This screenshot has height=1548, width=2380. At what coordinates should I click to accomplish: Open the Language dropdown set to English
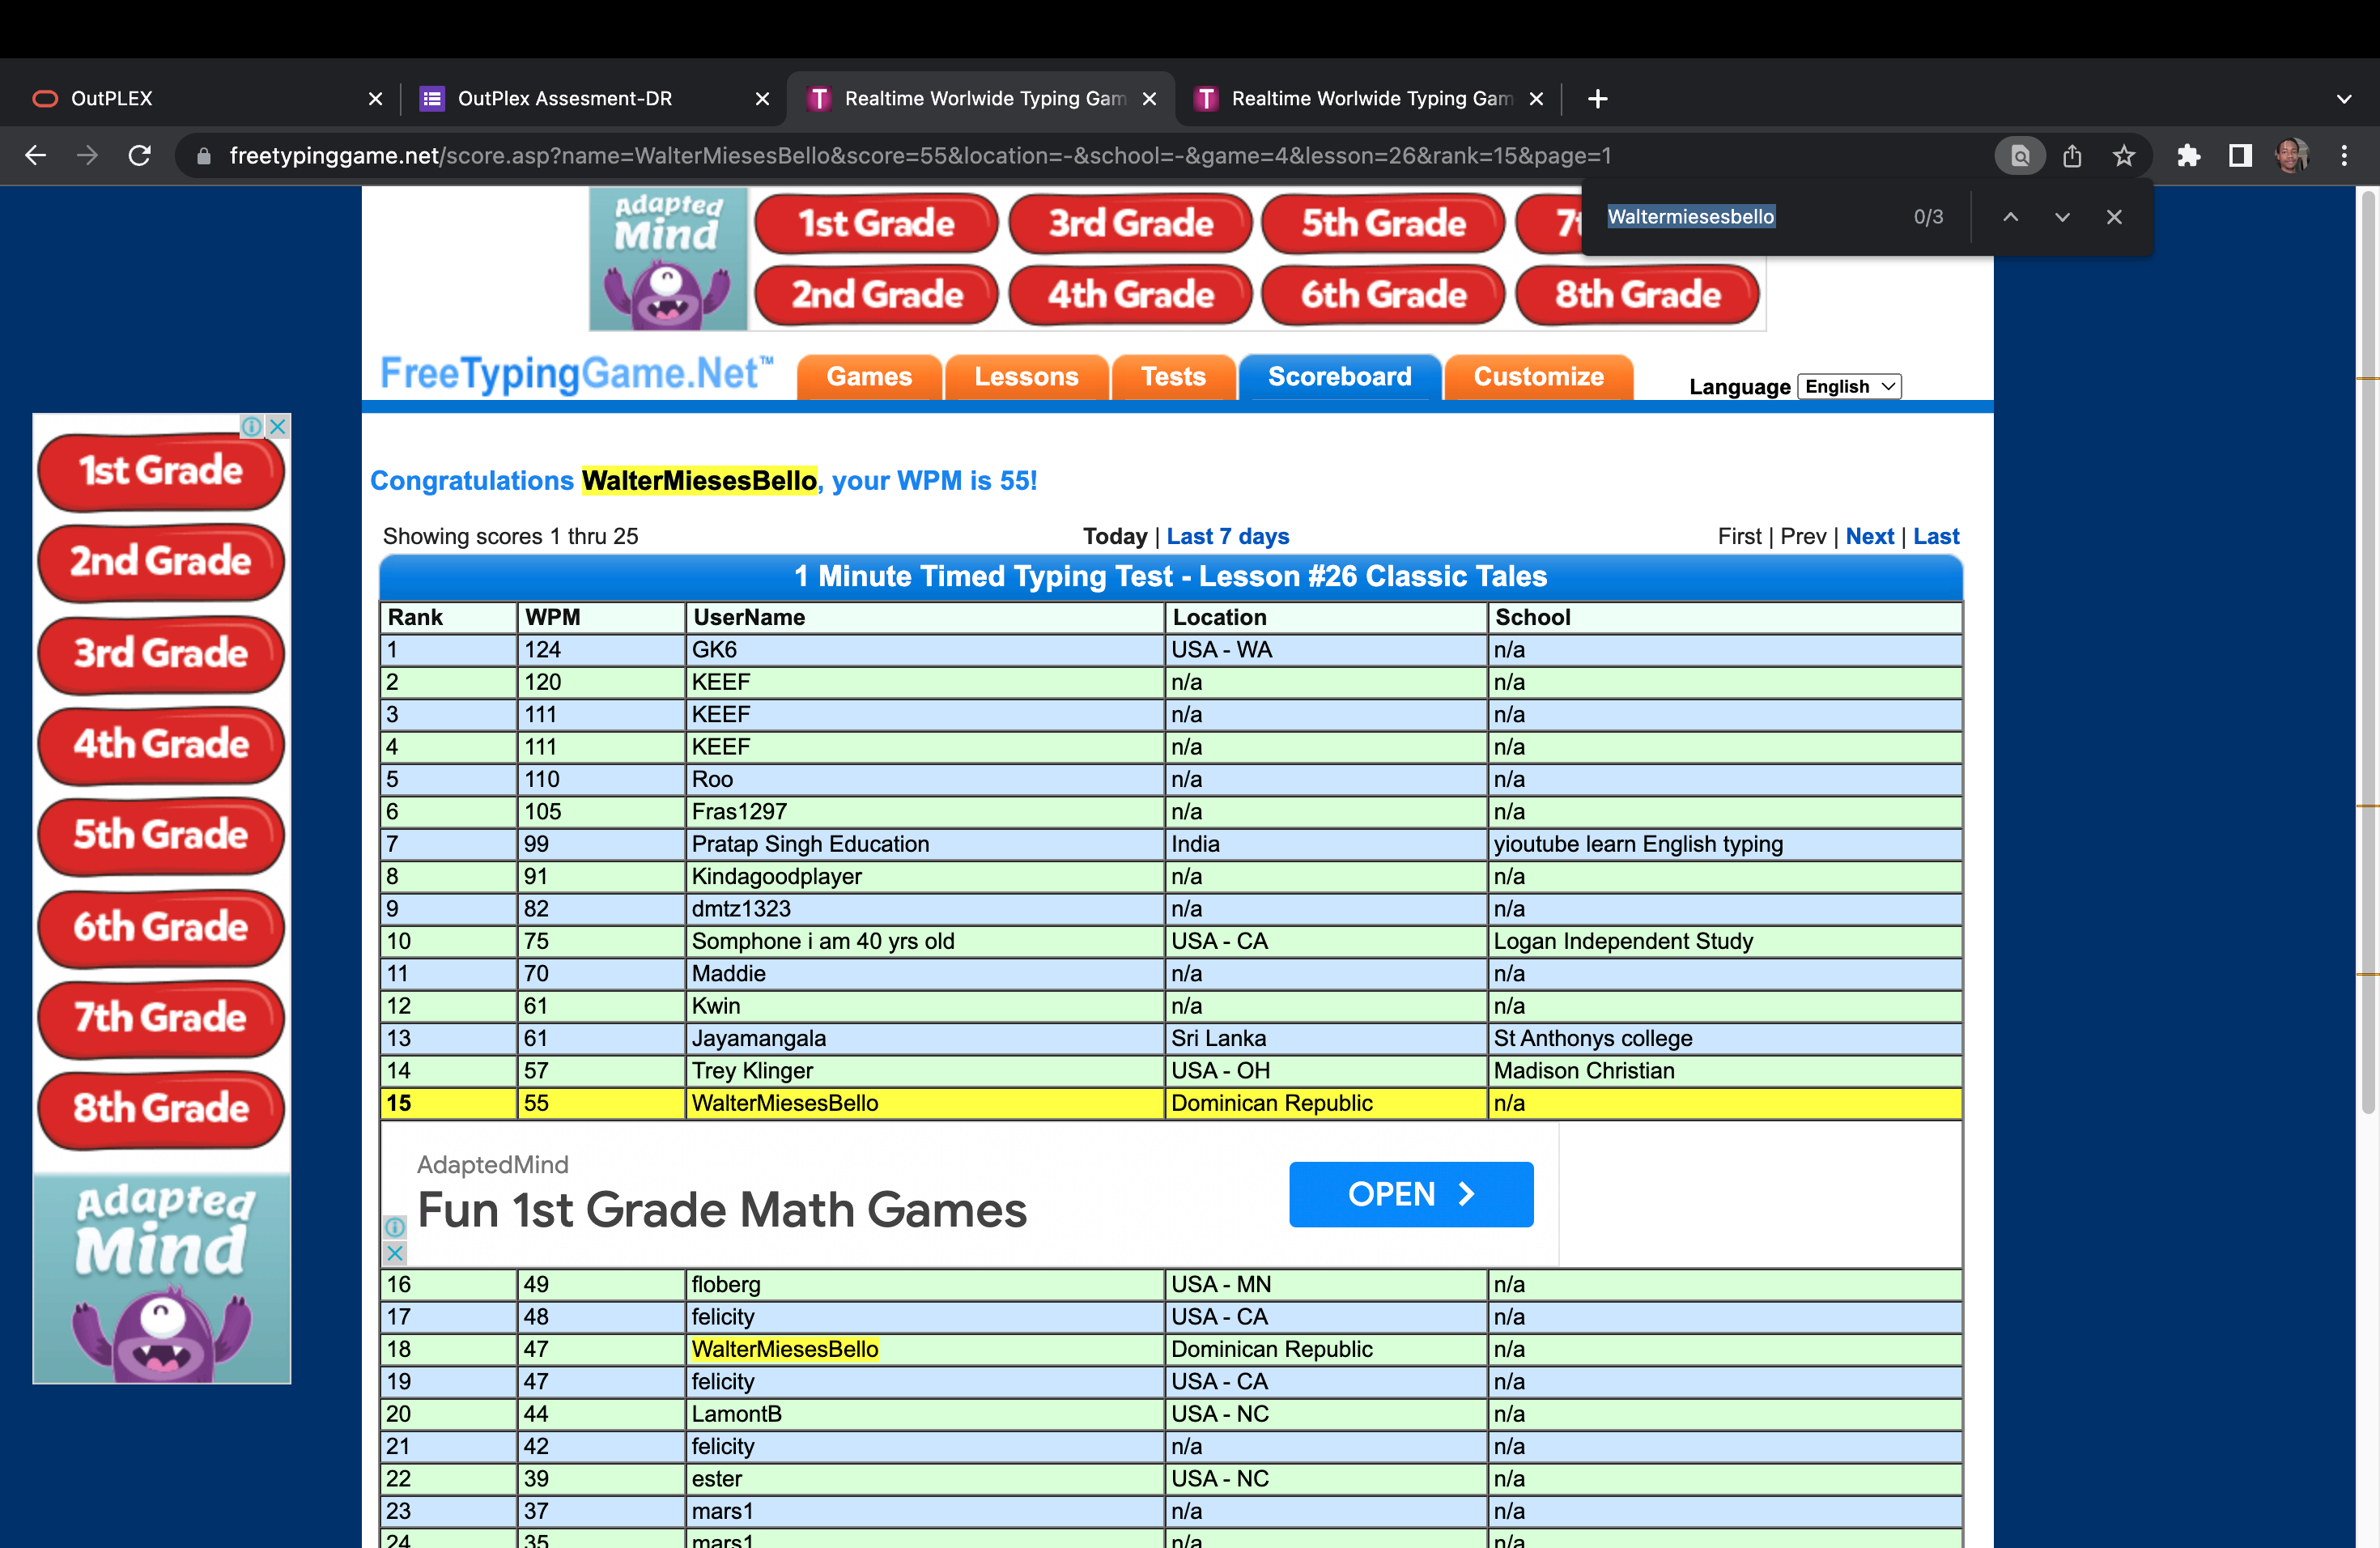[x=1848, y=387]
